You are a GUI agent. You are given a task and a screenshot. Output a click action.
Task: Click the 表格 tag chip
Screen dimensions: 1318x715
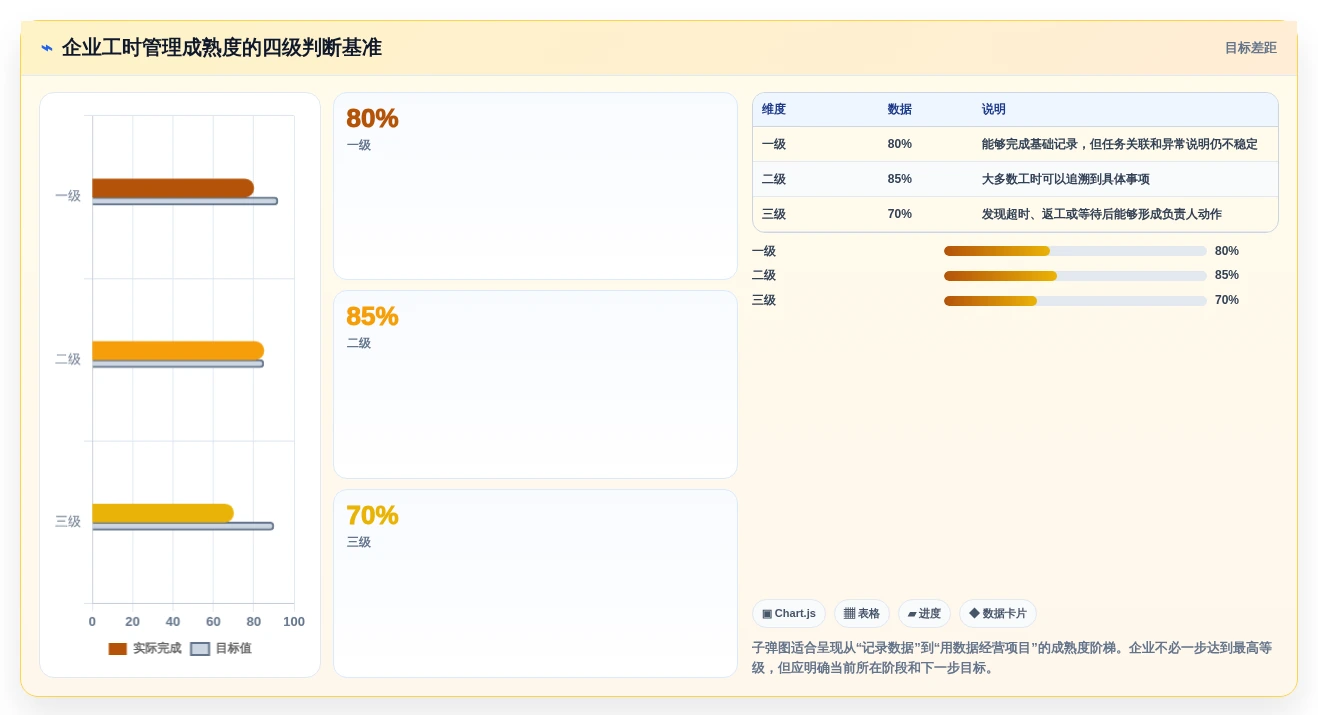(x=862, y=613)
